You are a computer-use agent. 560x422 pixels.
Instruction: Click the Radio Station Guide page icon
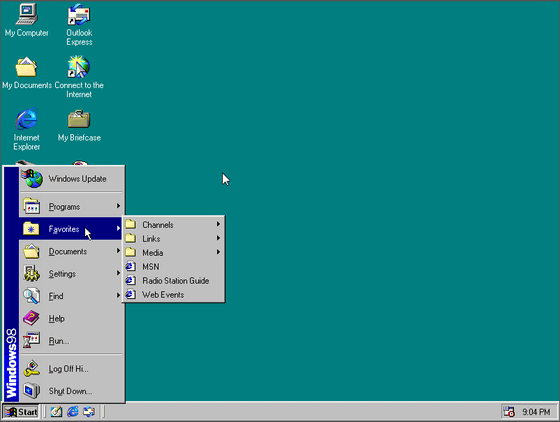[130, 280]
